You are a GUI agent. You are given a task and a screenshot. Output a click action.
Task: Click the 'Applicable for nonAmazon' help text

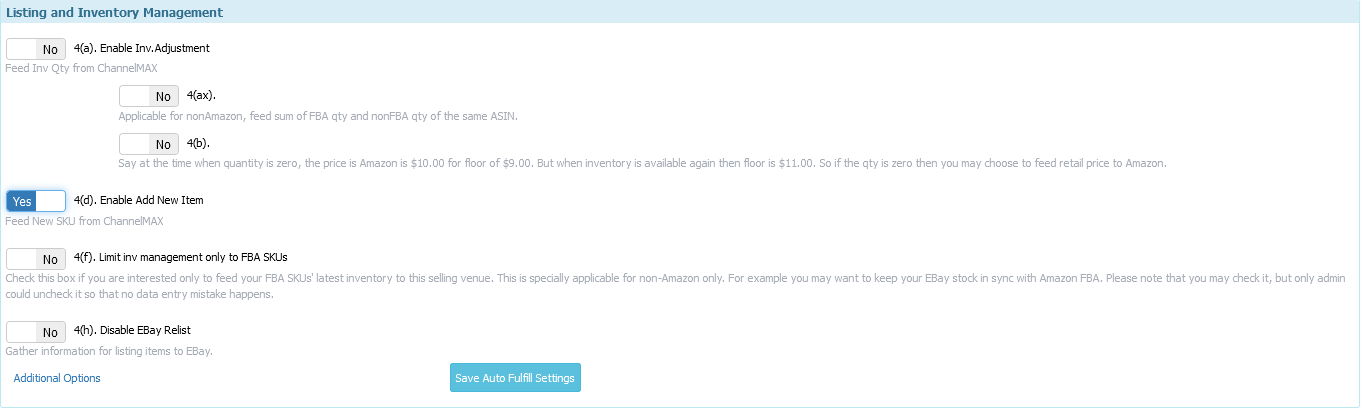[x=318, y=116]
